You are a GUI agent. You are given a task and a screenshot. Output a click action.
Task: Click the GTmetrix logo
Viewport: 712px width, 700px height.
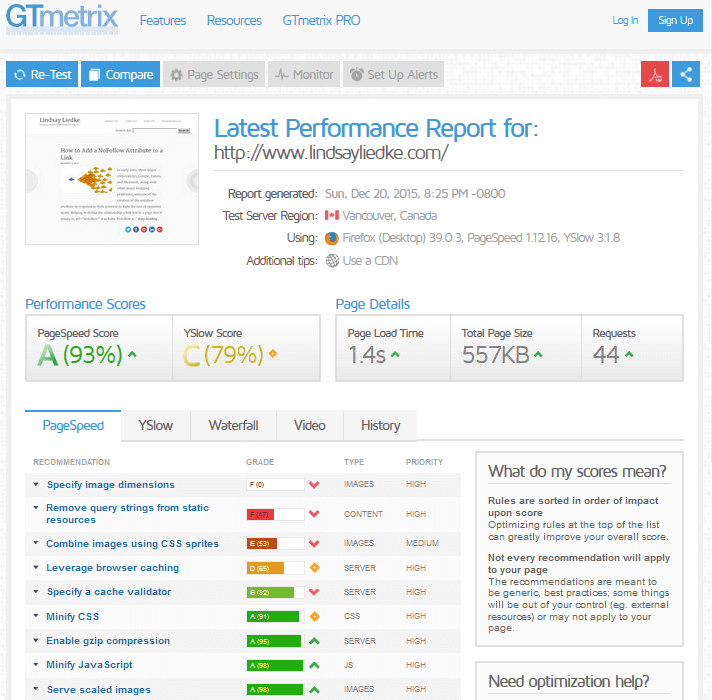pyautogui.click(x=62, y=19)
